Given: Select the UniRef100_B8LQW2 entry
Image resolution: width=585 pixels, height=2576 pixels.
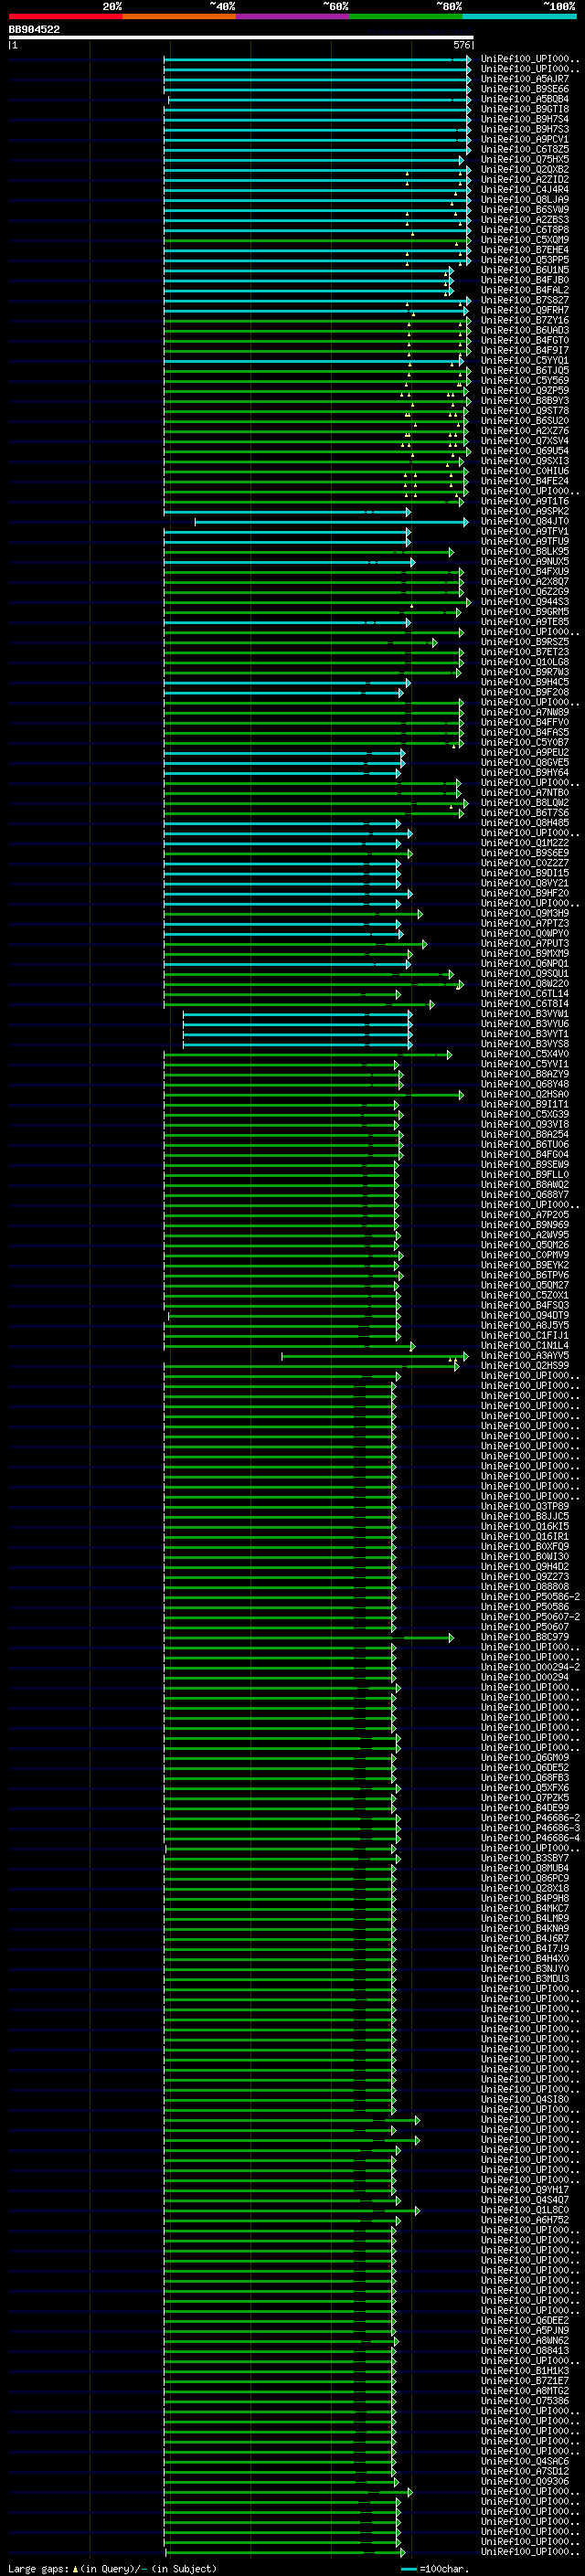Looking at the screenshot, I should point(525,802).
